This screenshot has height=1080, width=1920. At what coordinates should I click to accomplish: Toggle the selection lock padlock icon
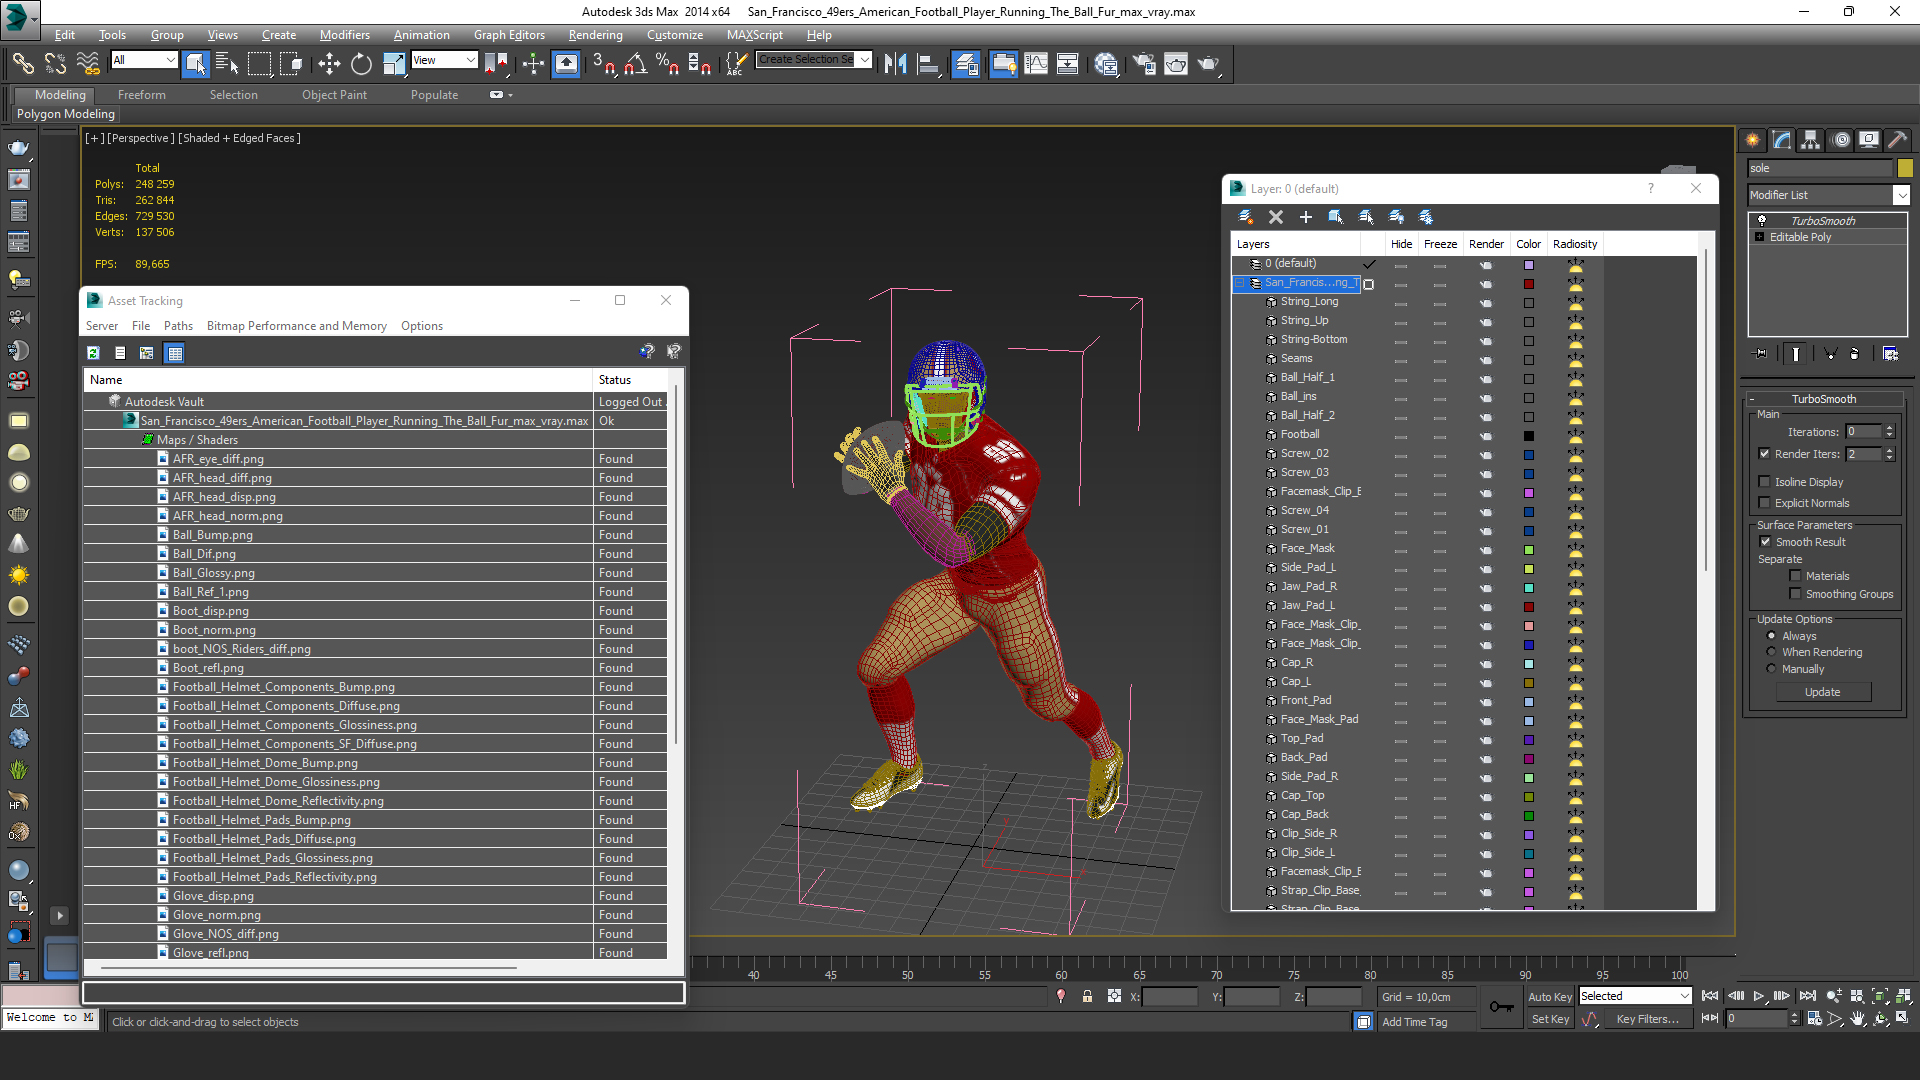1087,997
